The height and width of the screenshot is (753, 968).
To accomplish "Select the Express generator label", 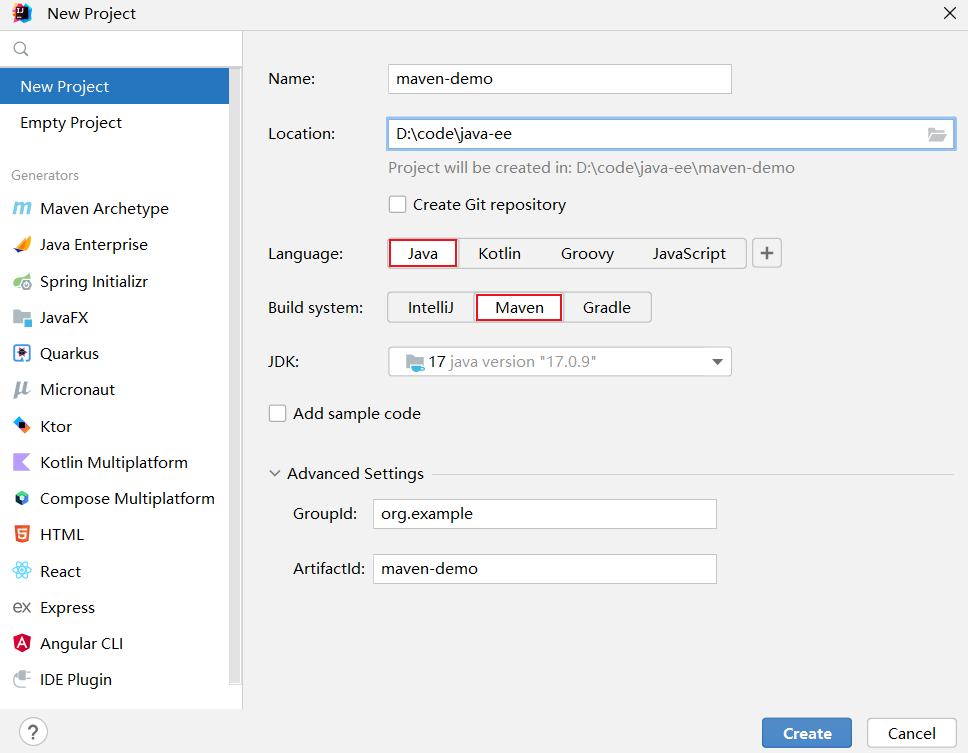I will (67, 608).
